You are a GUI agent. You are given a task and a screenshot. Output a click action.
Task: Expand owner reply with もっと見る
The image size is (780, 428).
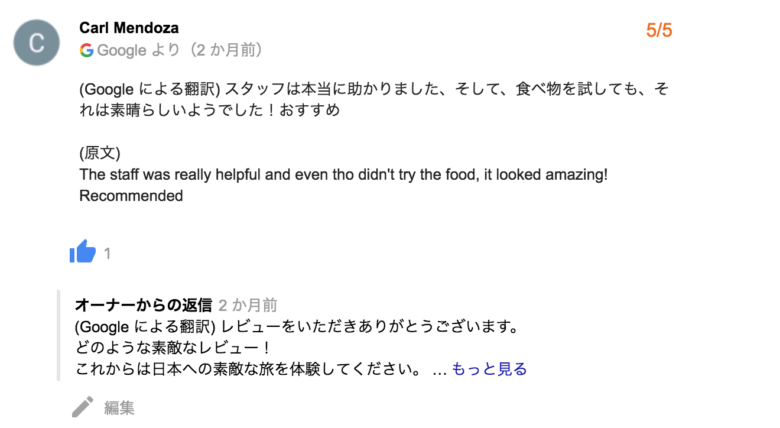pyautogui.click(x=489, y=369)
